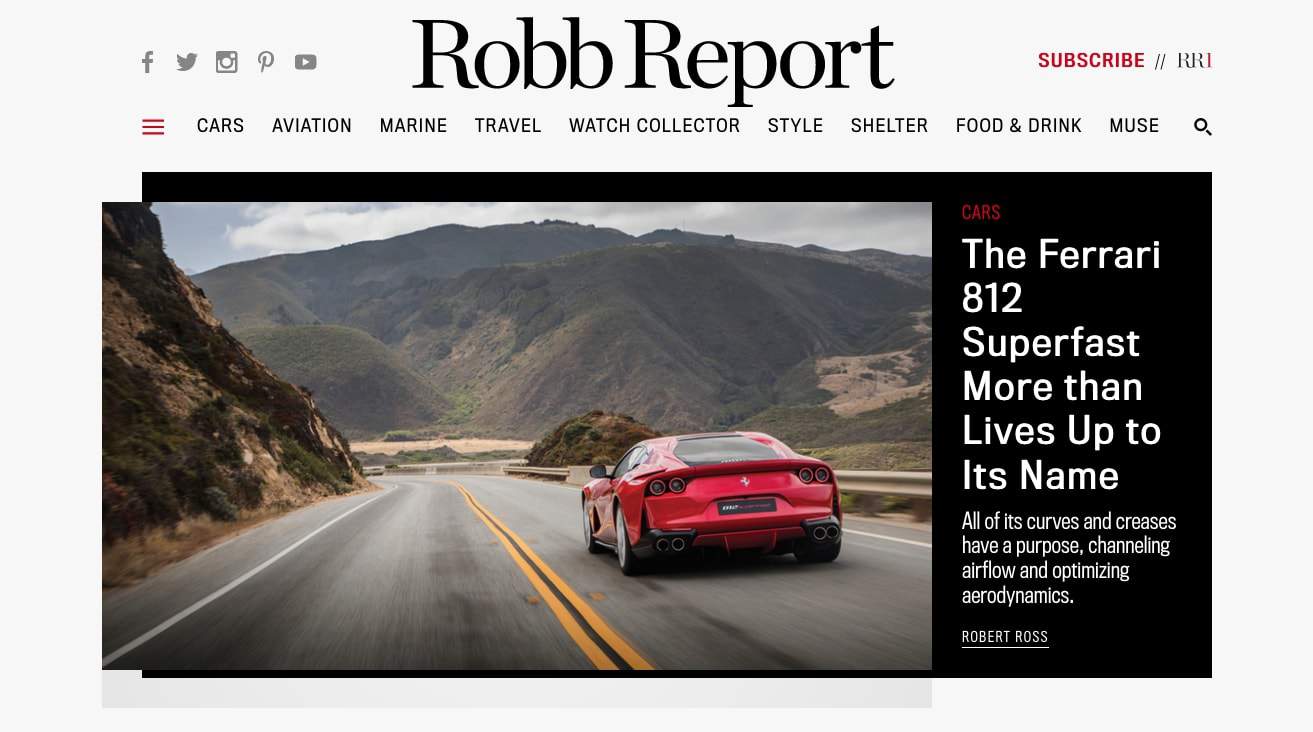Image resolution: width=1313 pixels, height=732 pixels.
Task: Open the Ferrari 812 Superfast headline
Action: pos(1061,364)
